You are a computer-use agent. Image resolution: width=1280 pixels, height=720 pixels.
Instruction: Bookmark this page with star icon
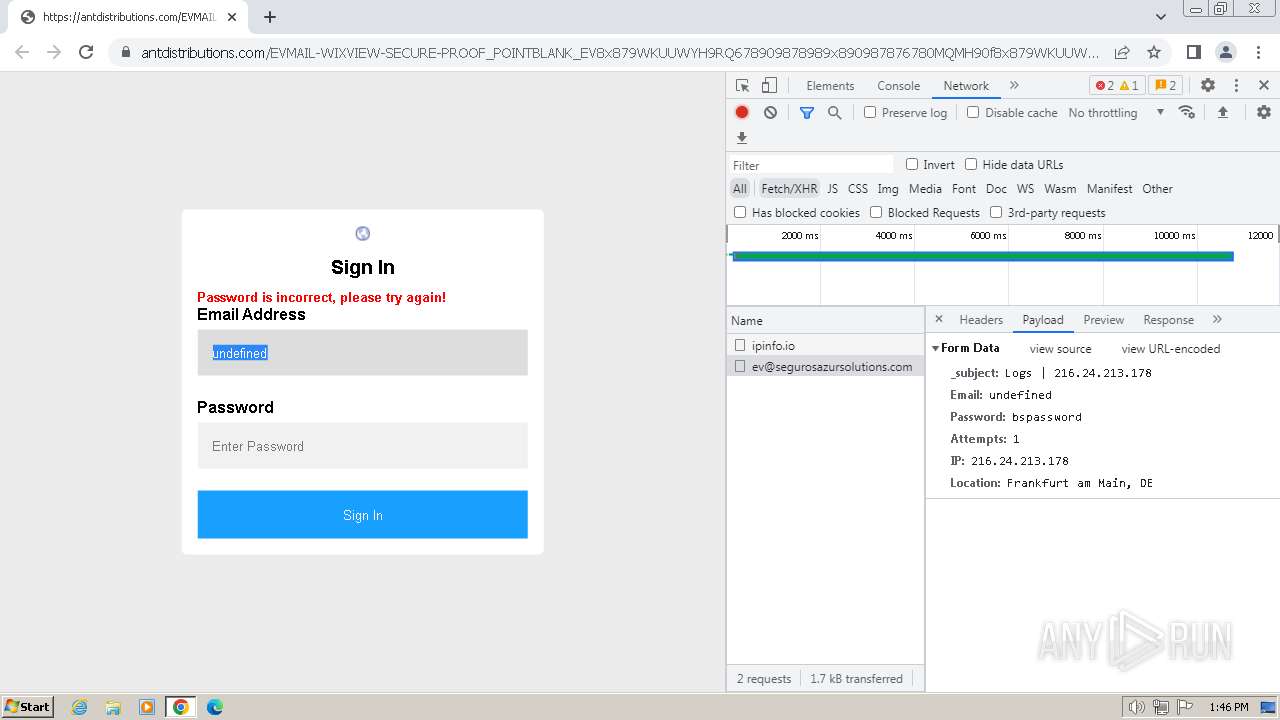(1154, 52)
